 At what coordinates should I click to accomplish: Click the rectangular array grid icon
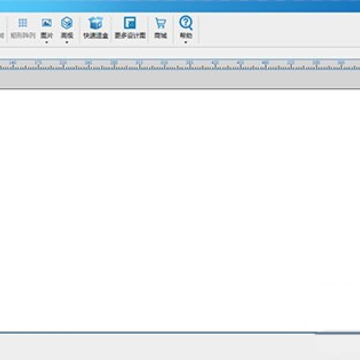(23, 23)
